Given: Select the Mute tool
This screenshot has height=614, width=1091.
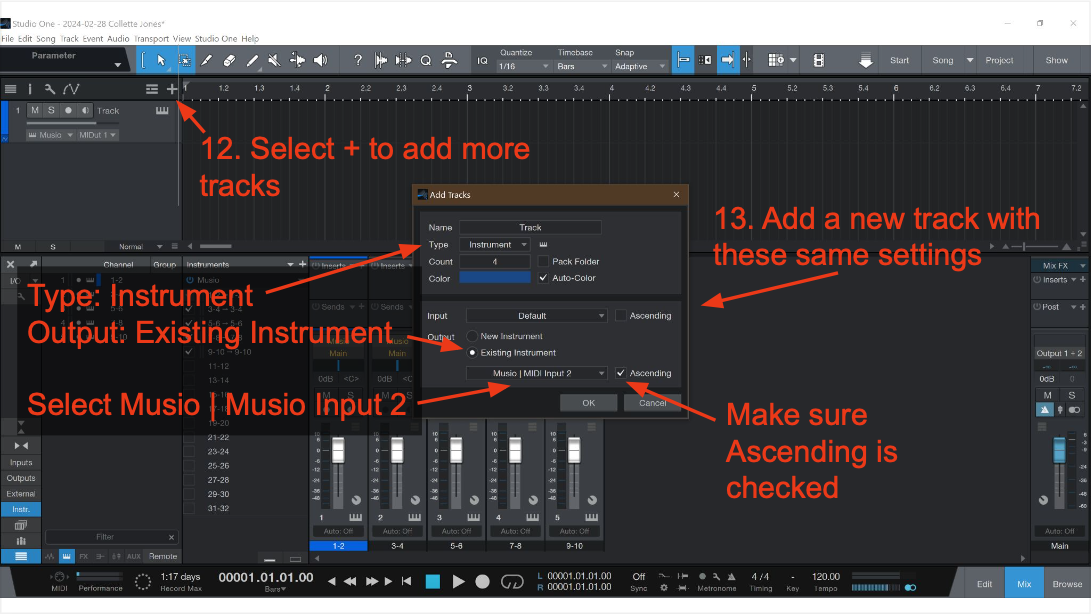Looking at the screenshot, I should pyautogui.click(x=274, y=61).
